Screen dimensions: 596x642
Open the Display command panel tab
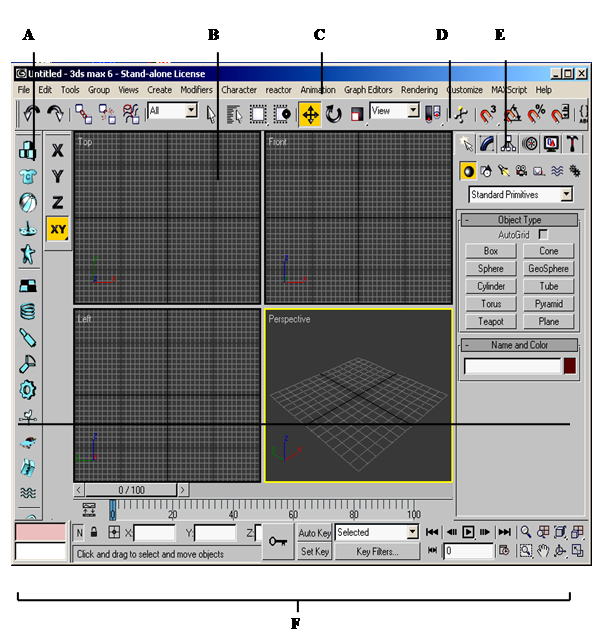point(551,144)
